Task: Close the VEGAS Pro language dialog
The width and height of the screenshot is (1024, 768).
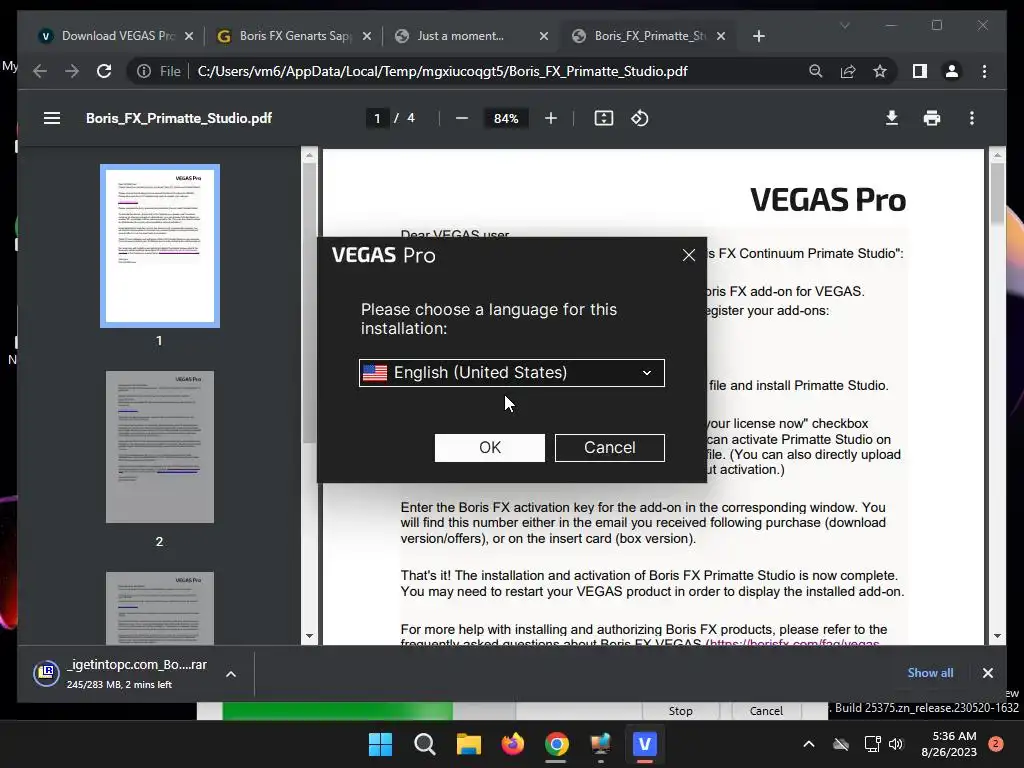Action: (688, 255)
